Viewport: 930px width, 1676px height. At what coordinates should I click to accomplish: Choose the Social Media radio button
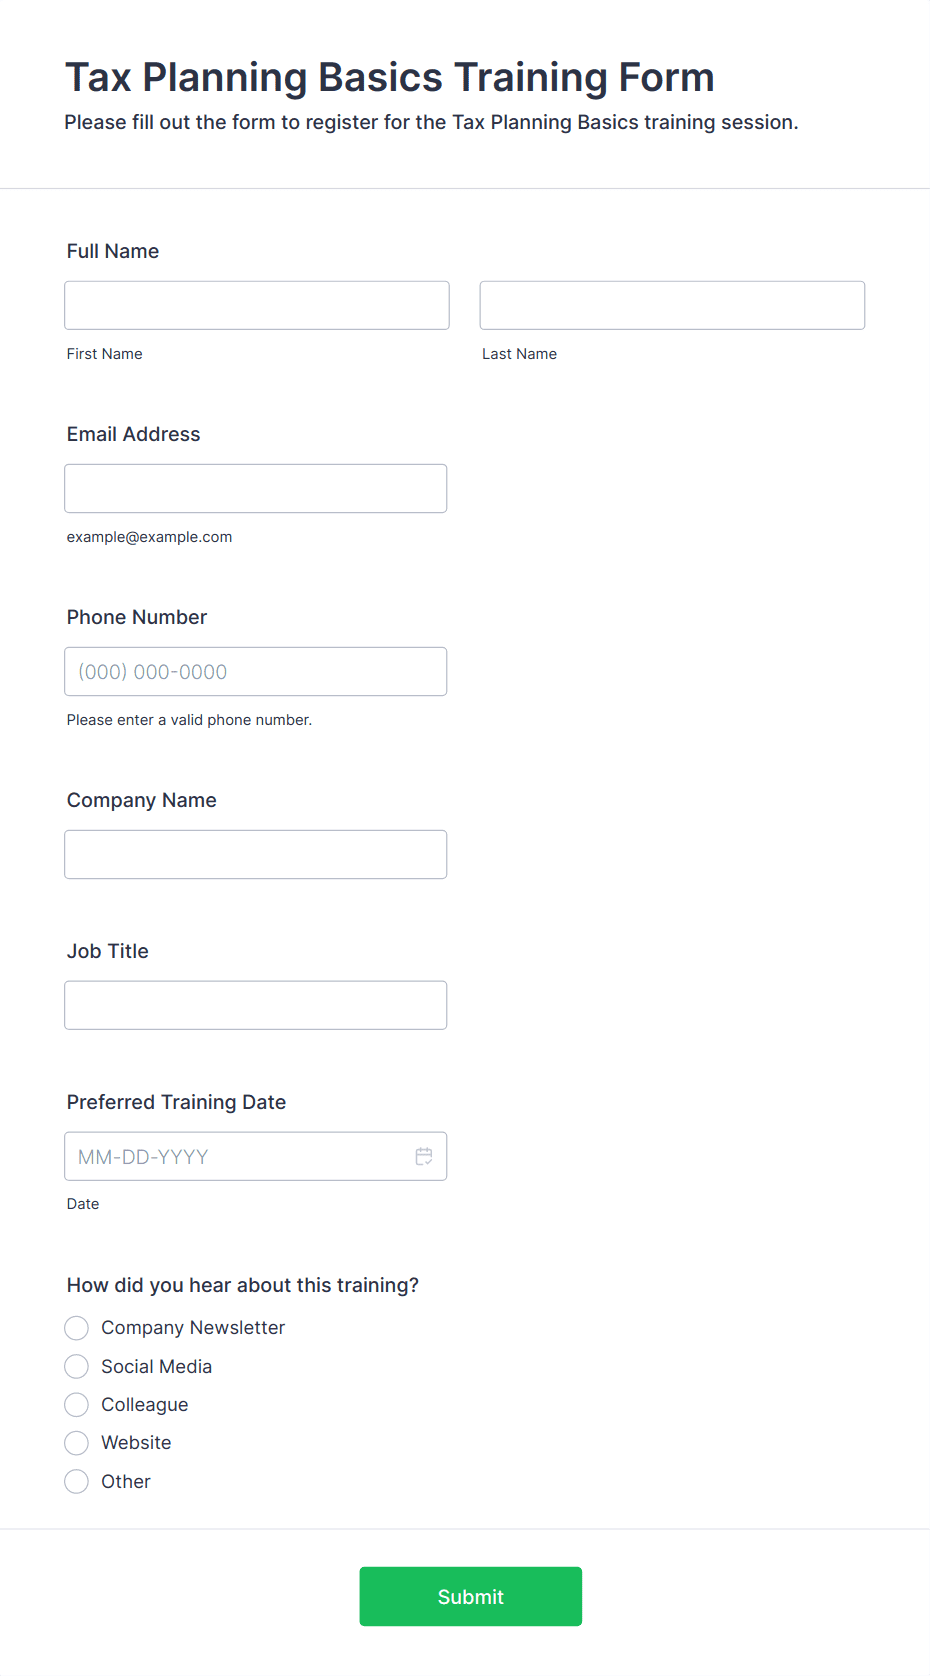[x=77, y=1366]
